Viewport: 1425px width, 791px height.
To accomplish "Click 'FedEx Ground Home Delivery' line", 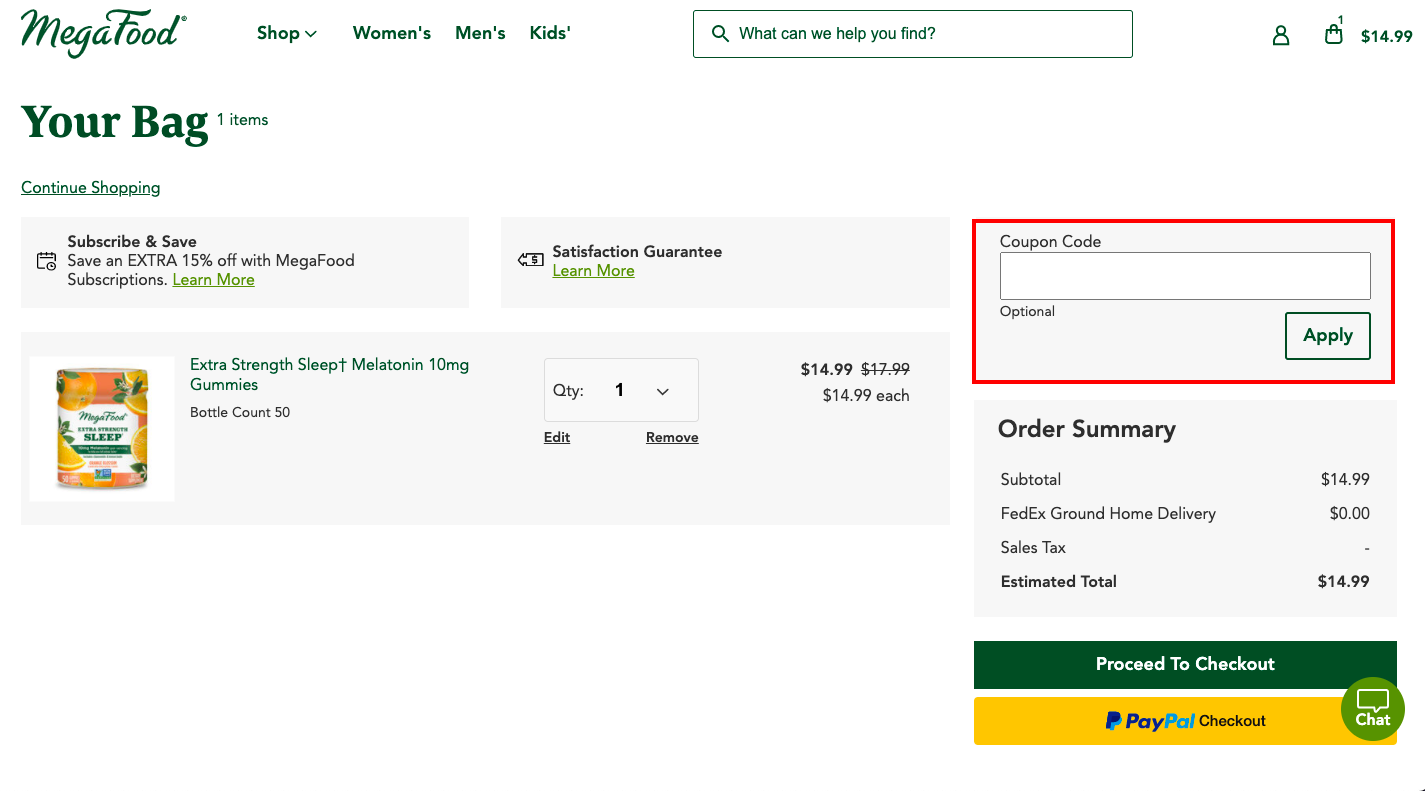I will tap(1108, 514).
